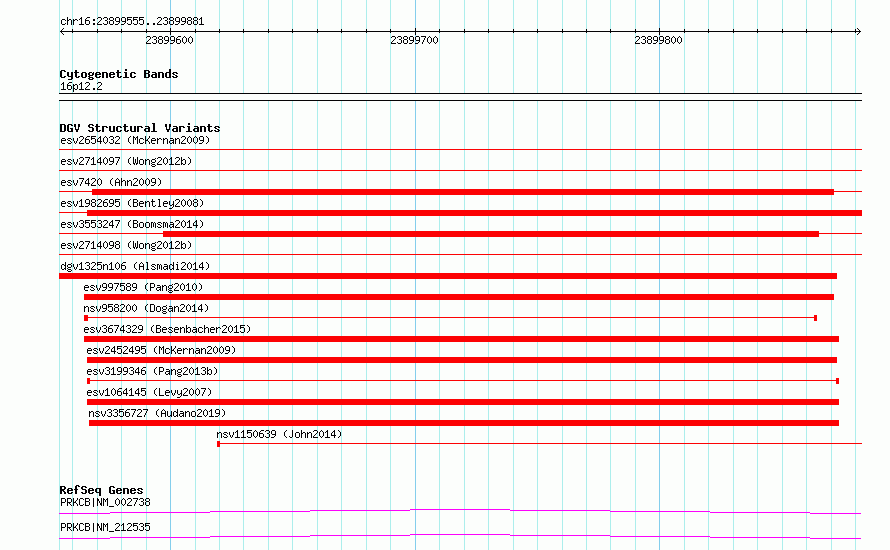This screenshot has width=890, height=550.
Task: Select the 16p12.2 band label
Action: (x=81, y=86)
